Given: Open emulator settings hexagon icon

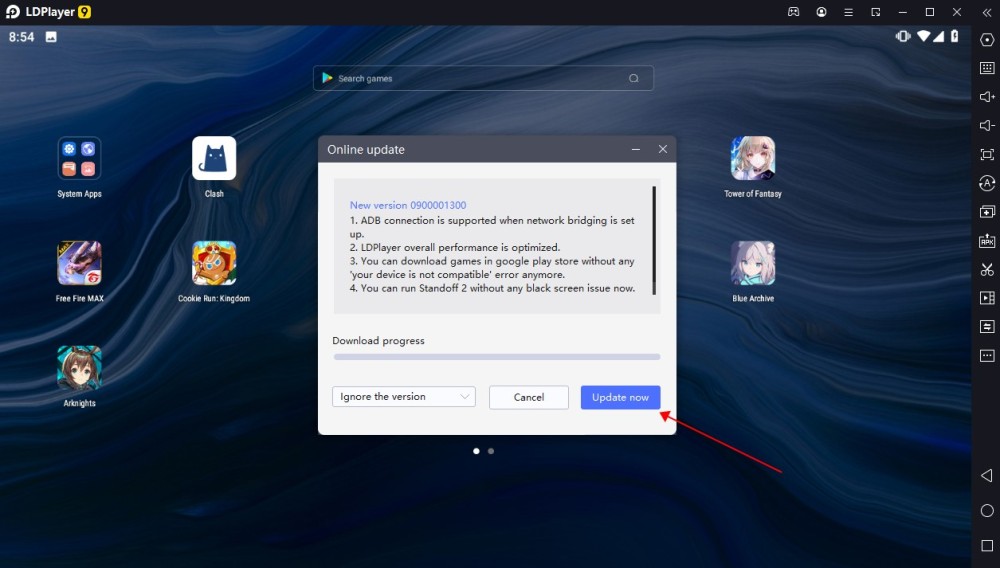Looking at the screenshot, I should (987, 40).
